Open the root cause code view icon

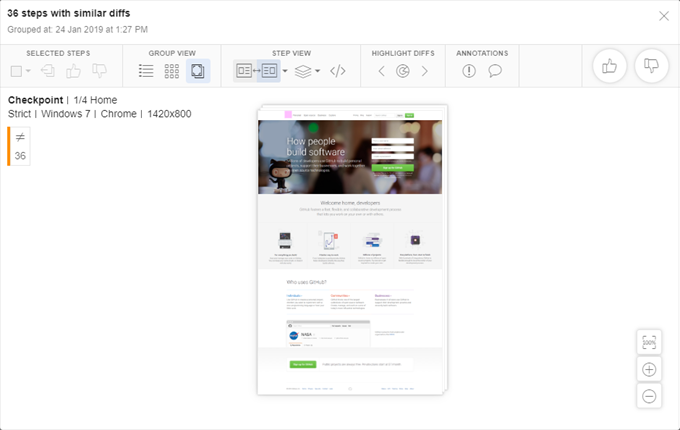338,71
